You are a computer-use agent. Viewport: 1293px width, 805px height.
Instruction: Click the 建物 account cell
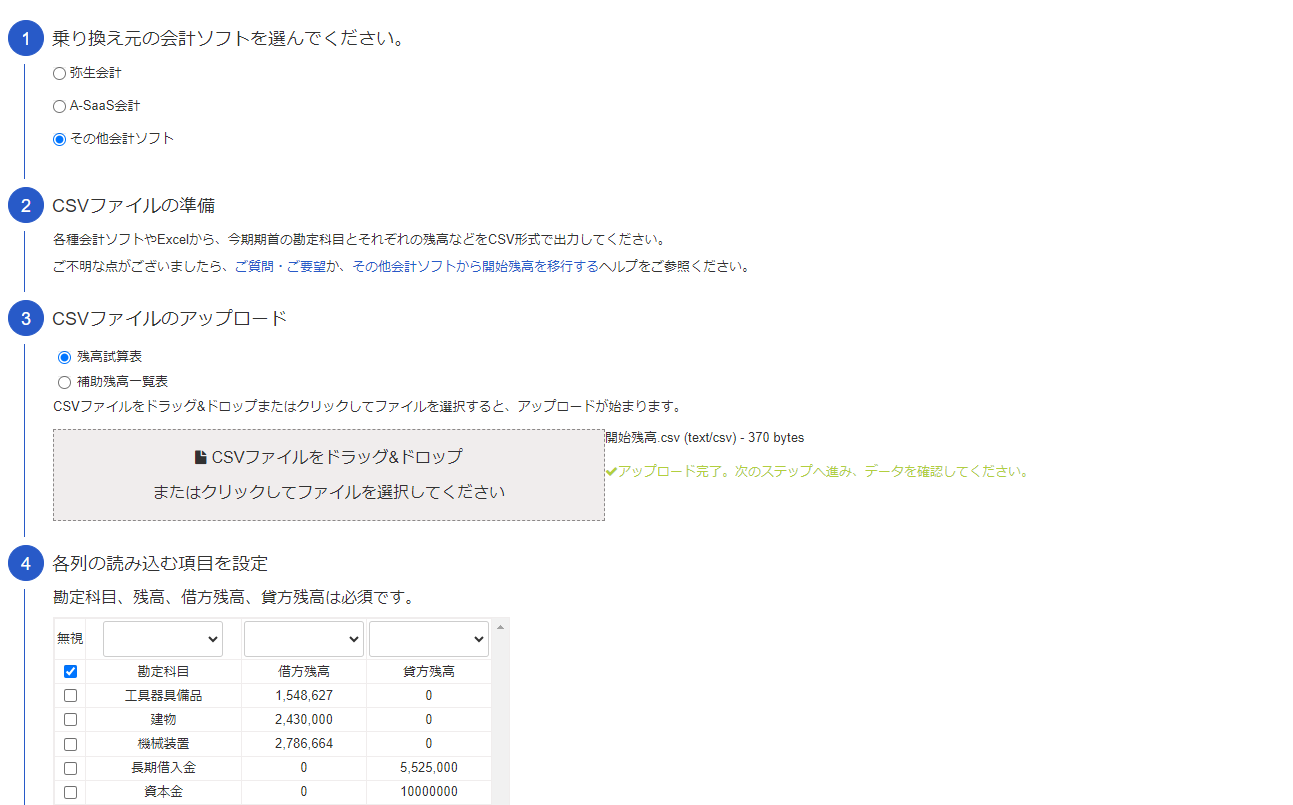pos(164,720)
